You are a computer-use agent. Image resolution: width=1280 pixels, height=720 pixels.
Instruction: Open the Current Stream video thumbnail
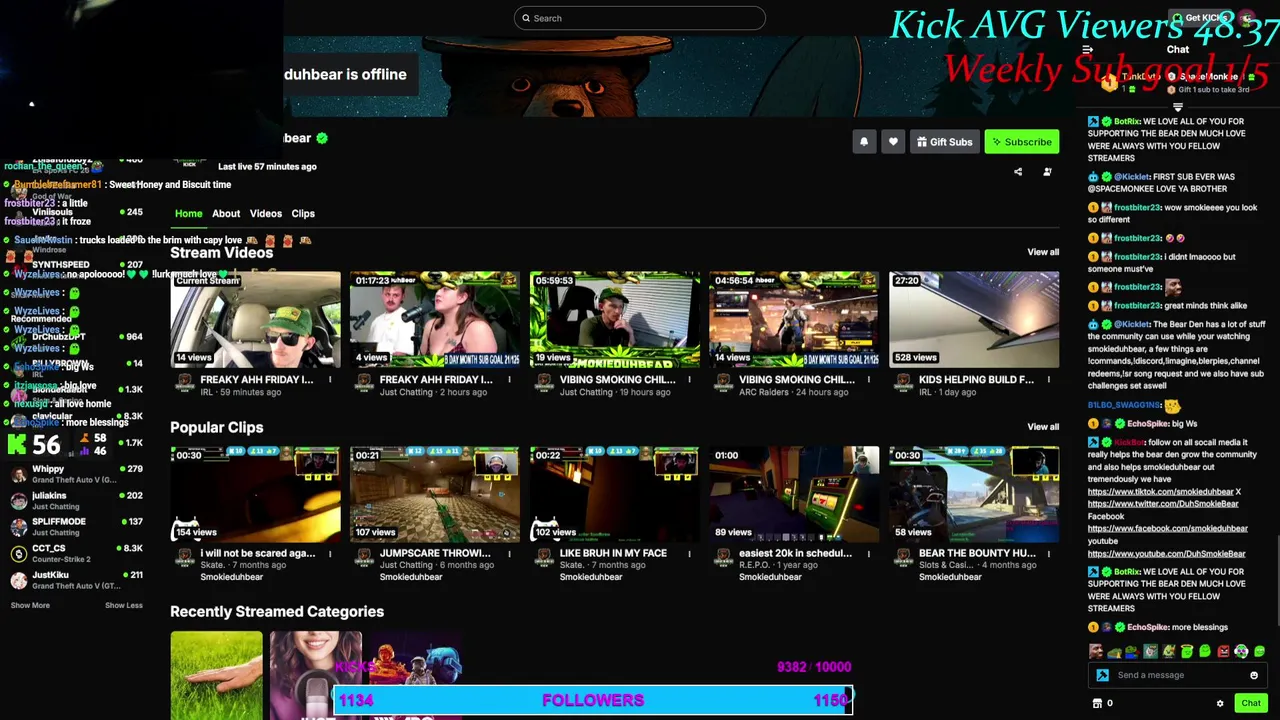point(255,319)
